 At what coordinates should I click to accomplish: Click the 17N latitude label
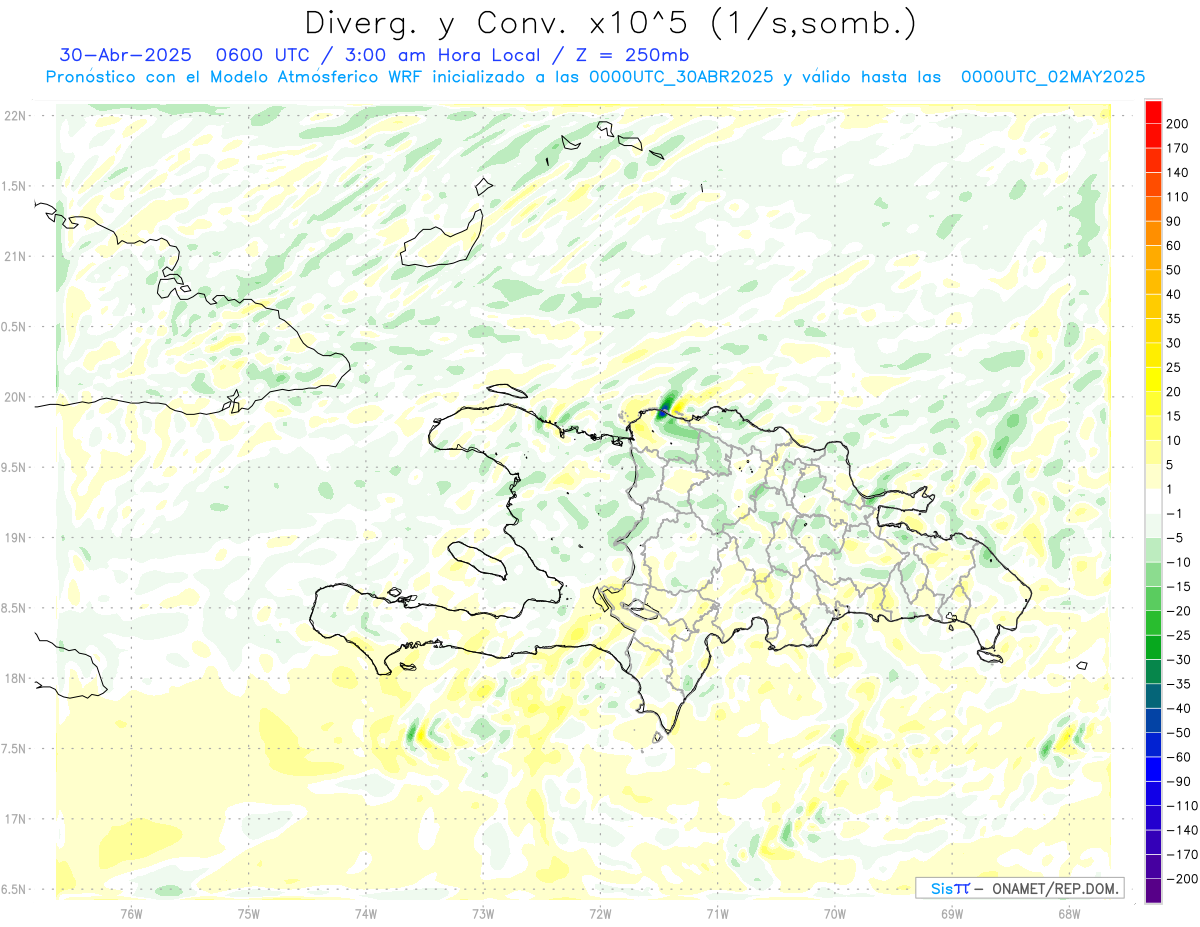pyautogui.click(x=14, y=819)
